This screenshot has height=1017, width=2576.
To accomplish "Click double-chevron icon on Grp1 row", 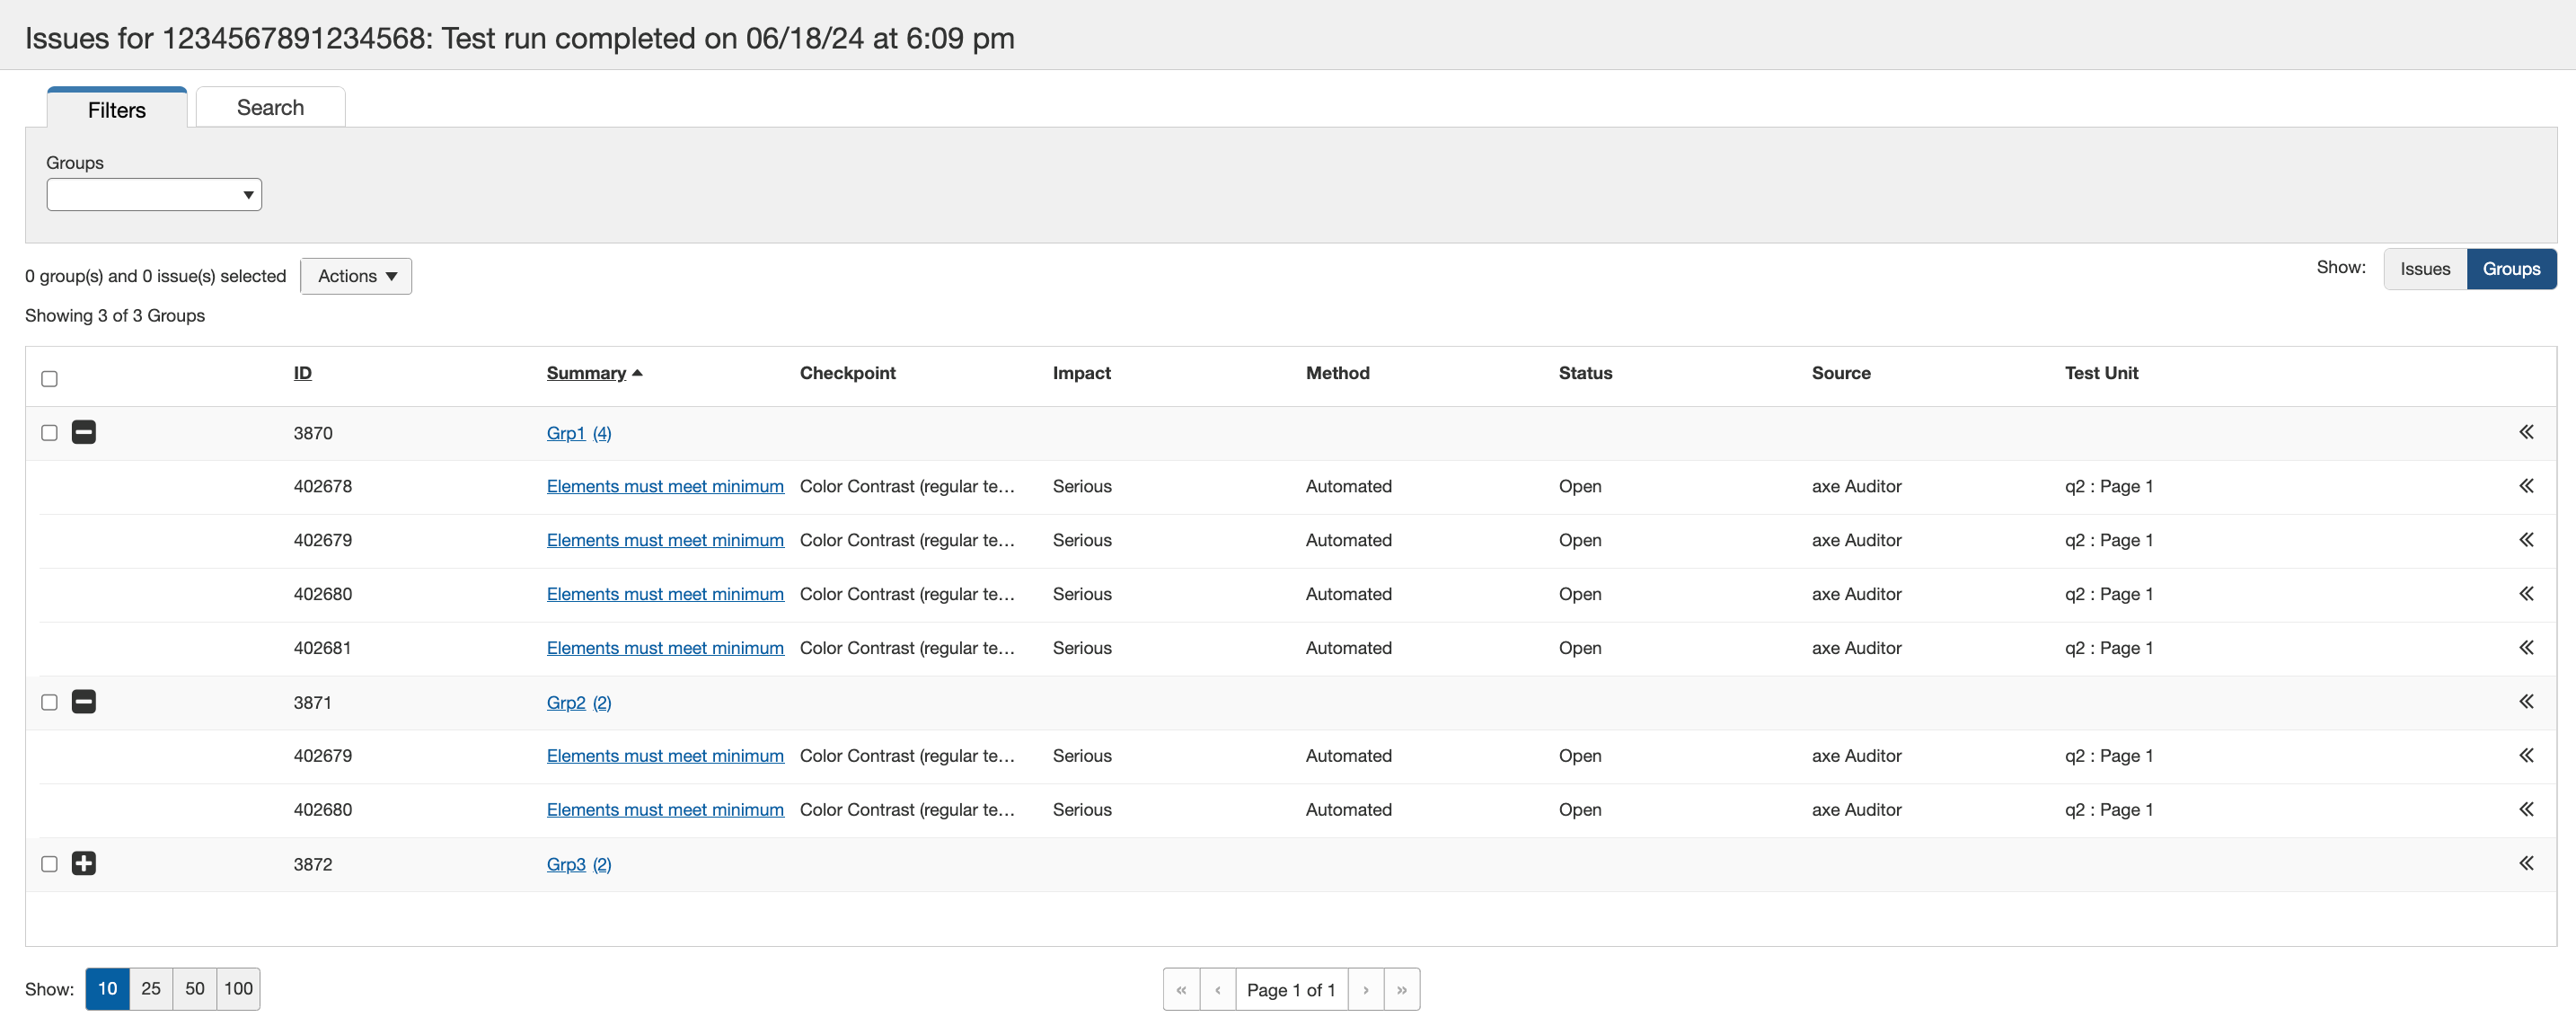I will [x=2526, y=432].
